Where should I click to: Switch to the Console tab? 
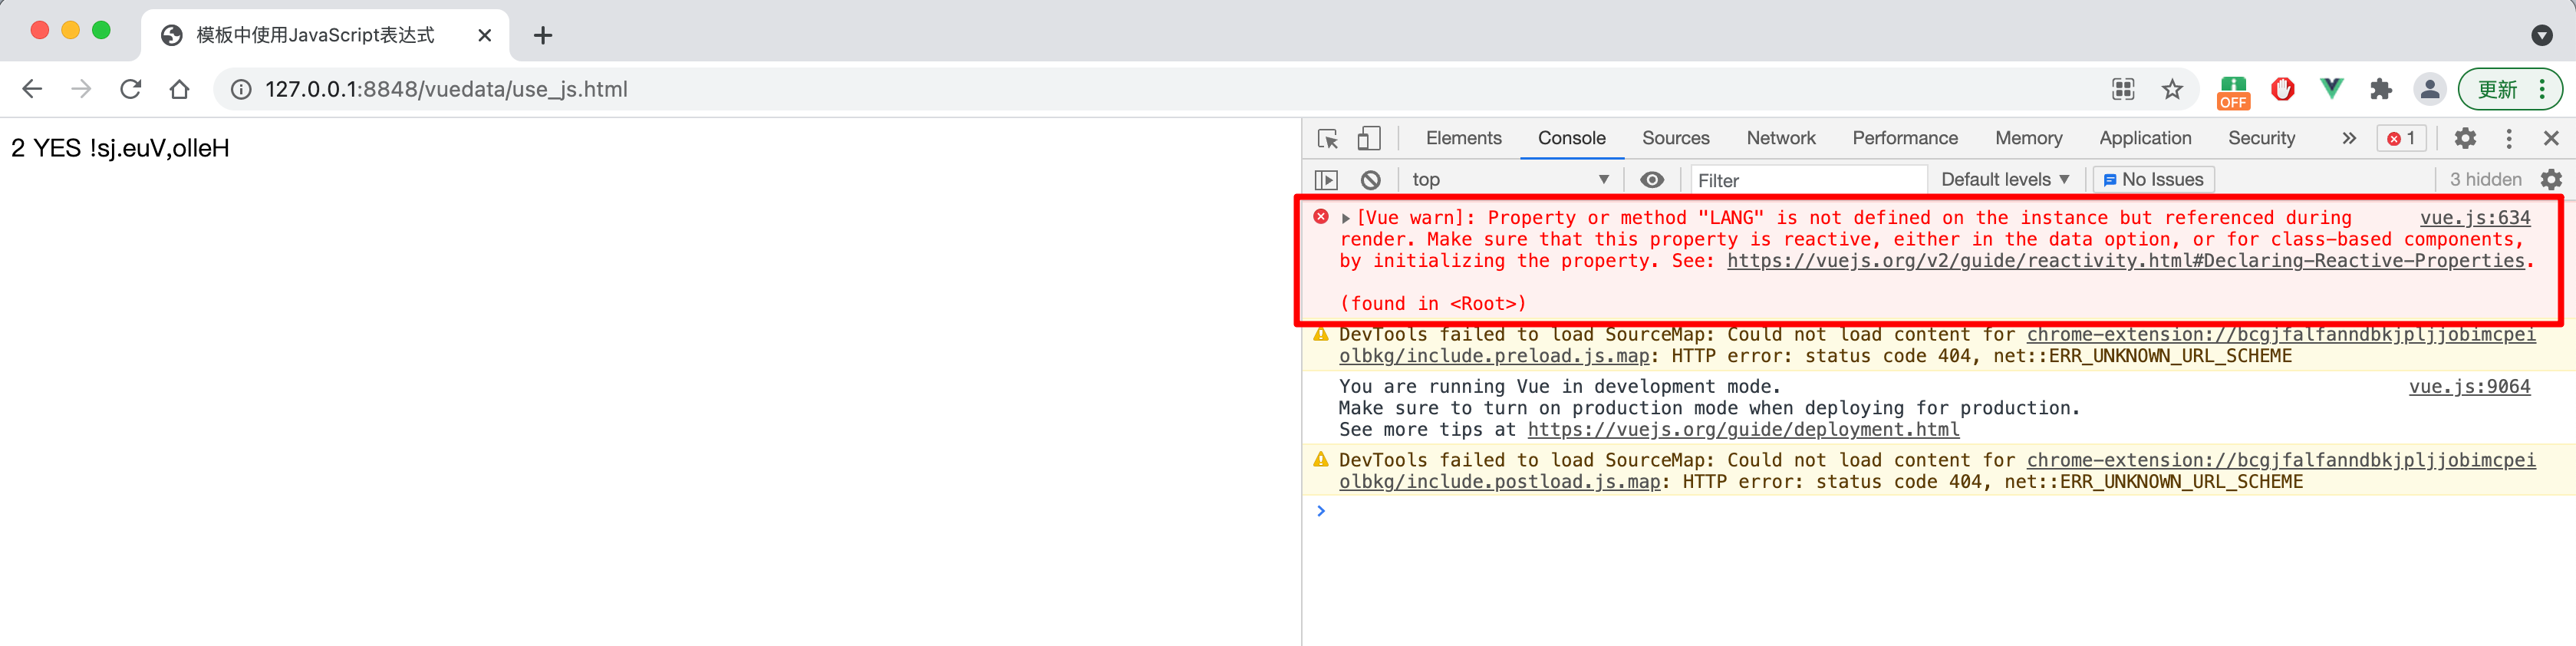click(x=1571, y=138)
